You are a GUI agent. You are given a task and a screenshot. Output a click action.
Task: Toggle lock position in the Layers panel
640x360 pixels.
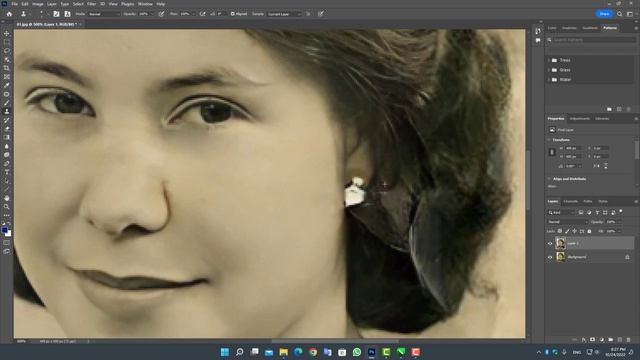575,231
